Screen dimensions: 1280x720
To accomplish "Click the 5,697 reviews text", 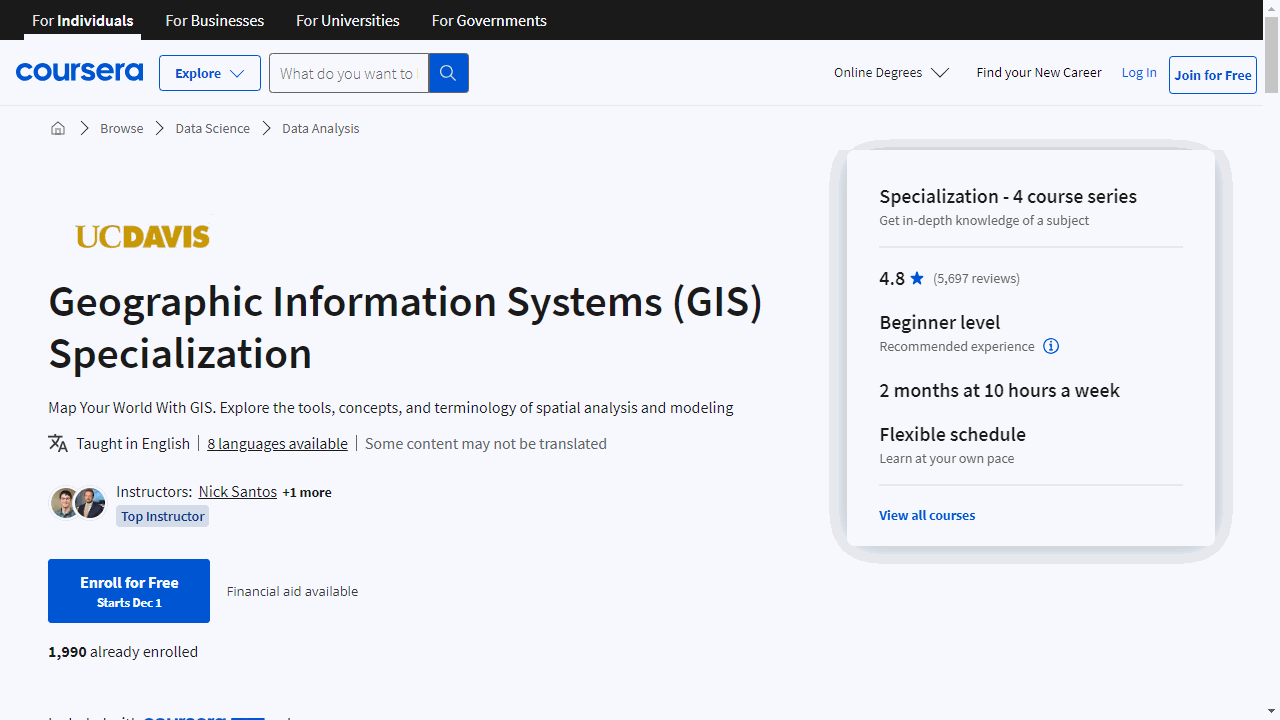I will pyautogui.click(x=976, y=278).
